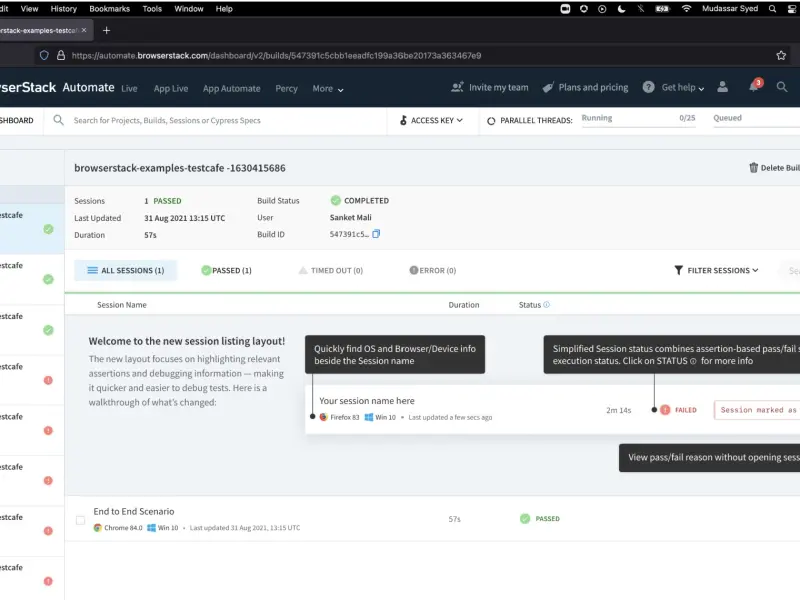The width and height of the screenshot is (800, 600).
Task: Open the Bookmarks menu in the menu bar
Action: pyautogui.click(x=110, y=9)
